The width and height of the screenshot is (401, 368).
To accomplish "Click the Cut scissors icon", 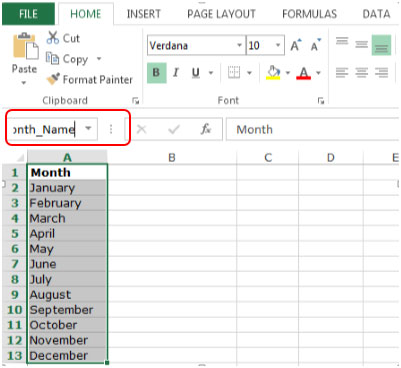I will click(x=53, y=38).
